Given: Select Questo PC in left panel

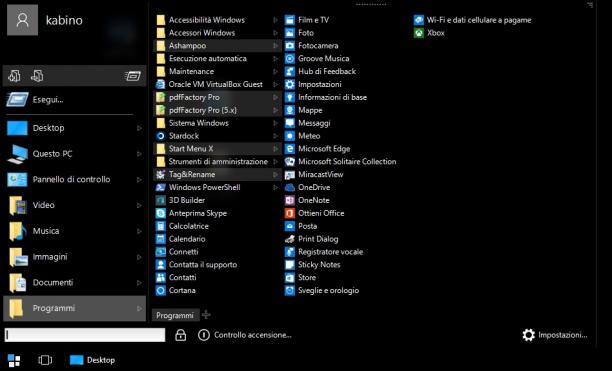Looking at the screenshot, I should point(74,154).
